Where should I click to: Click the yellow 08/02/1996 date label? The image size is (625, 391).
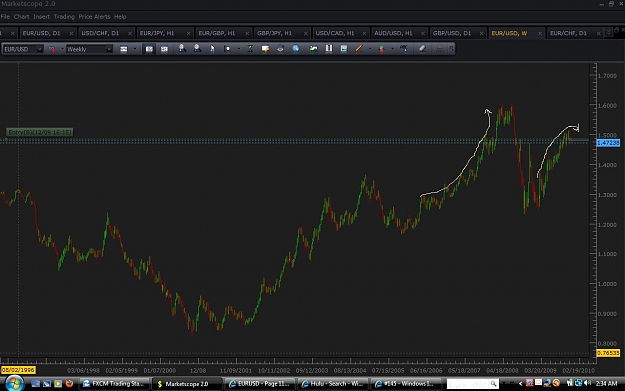18,370
